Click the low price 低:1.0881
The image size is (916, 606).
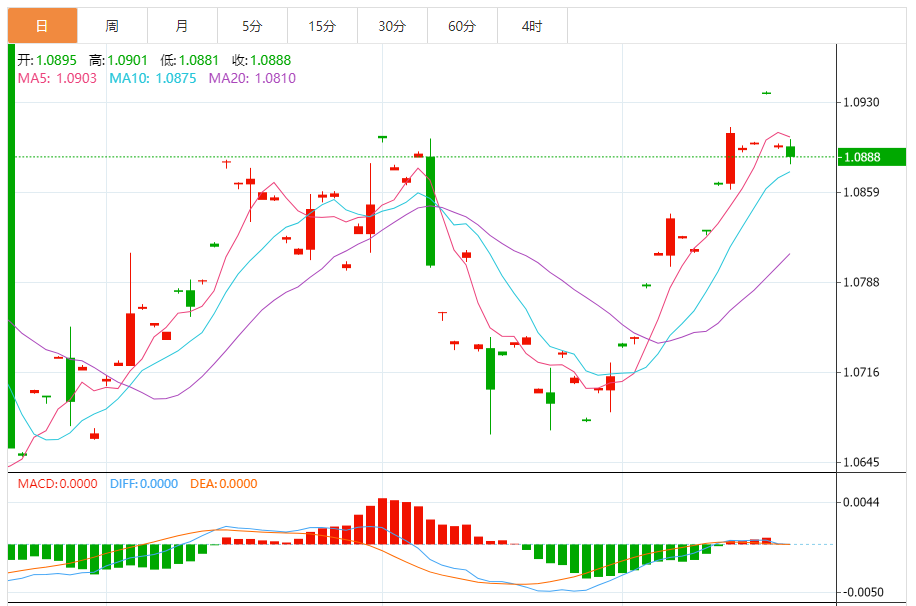coord(189,60)
